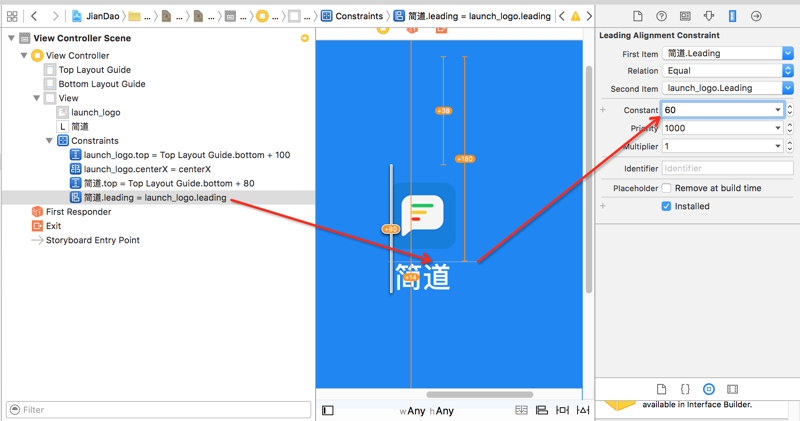Collapse the View node
This screenshot has height=421, width=800.
(x=36, y=98)
